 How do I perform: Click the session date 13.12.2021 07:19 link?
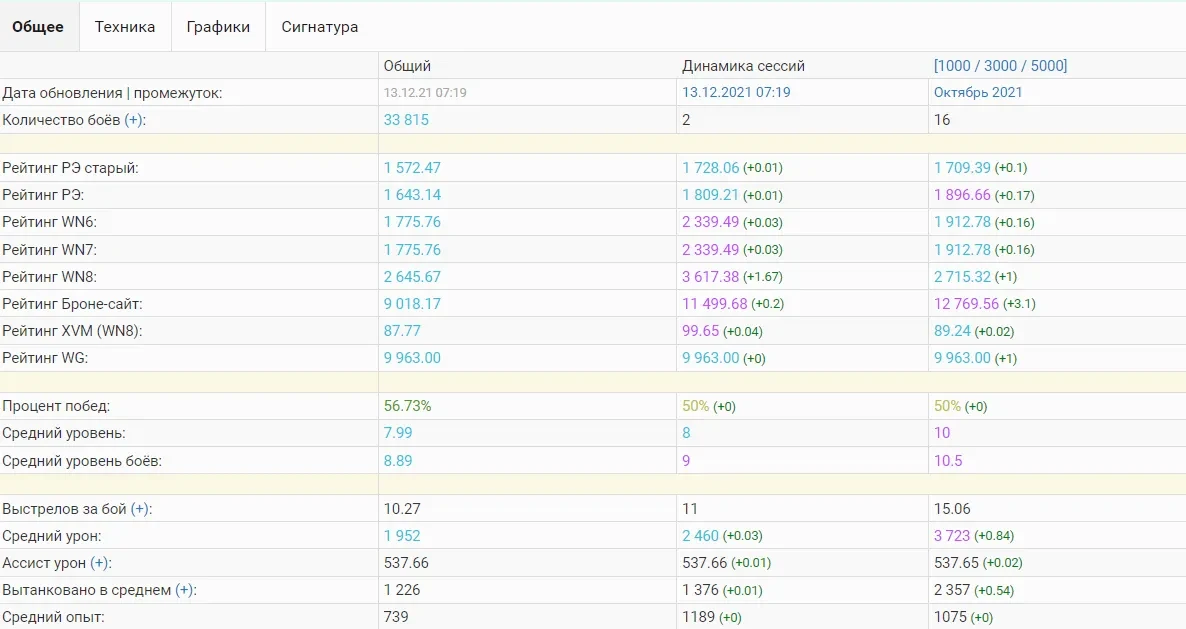(x=736, y=93)
